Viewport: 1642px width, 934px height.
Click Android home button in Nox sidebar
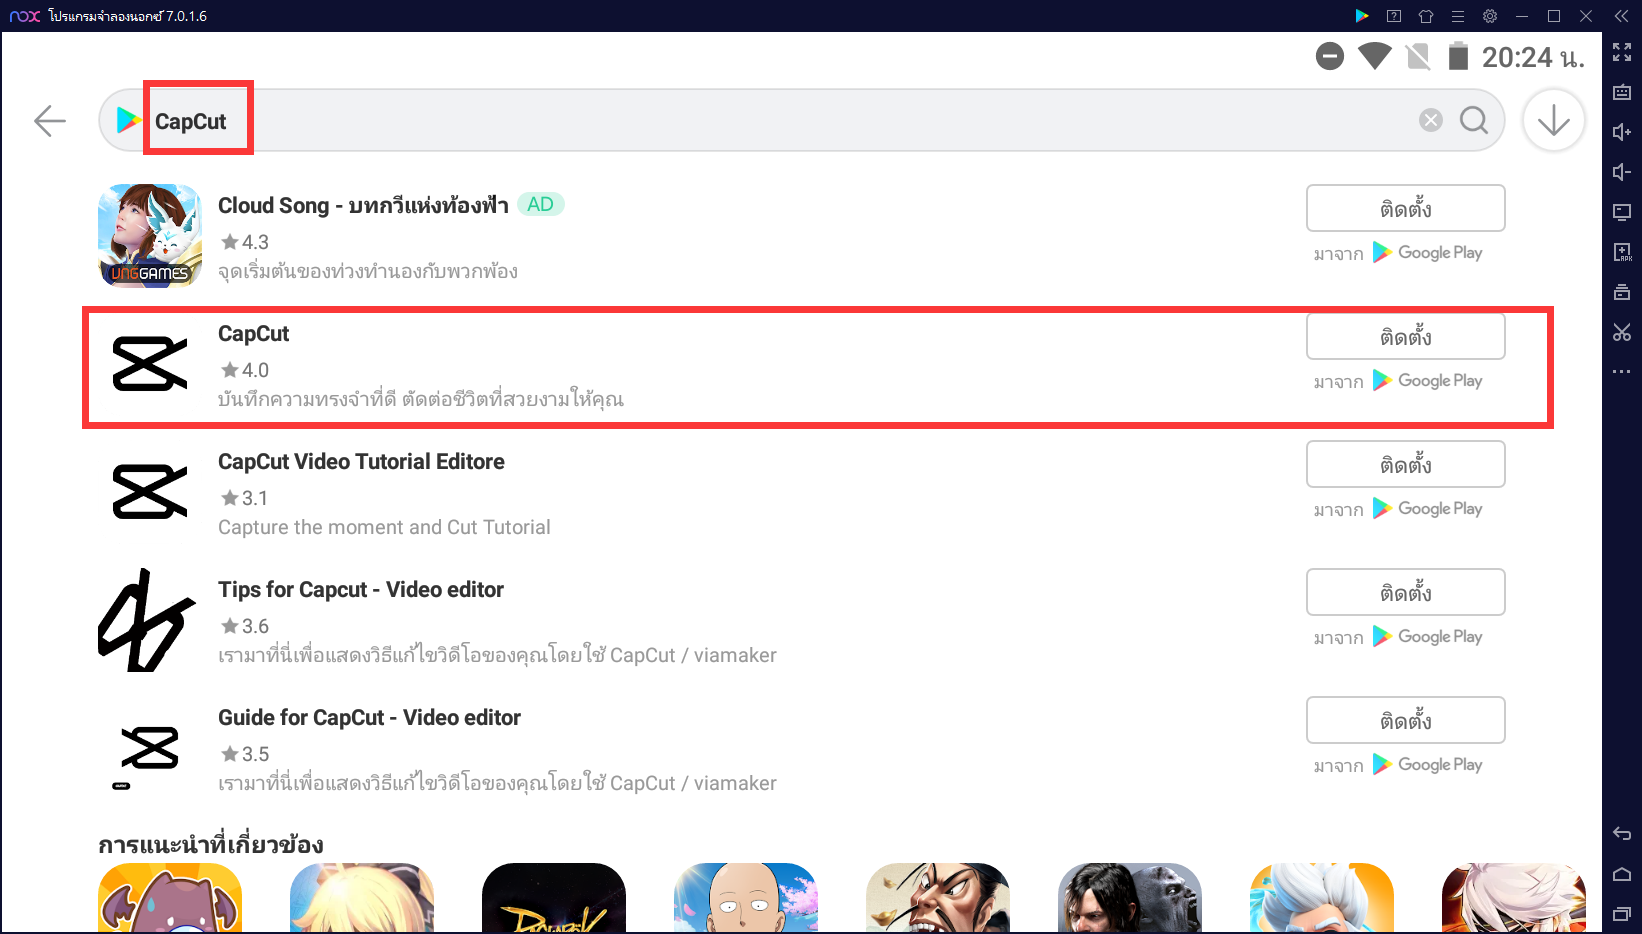click(1622, 874)
